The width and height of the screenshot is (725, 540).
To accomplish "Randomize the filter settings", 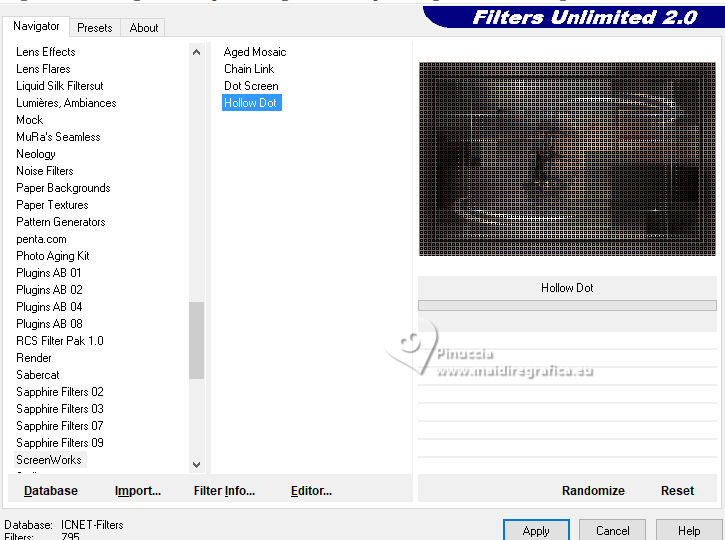I will pyautogui.click(x=593, y=491).
